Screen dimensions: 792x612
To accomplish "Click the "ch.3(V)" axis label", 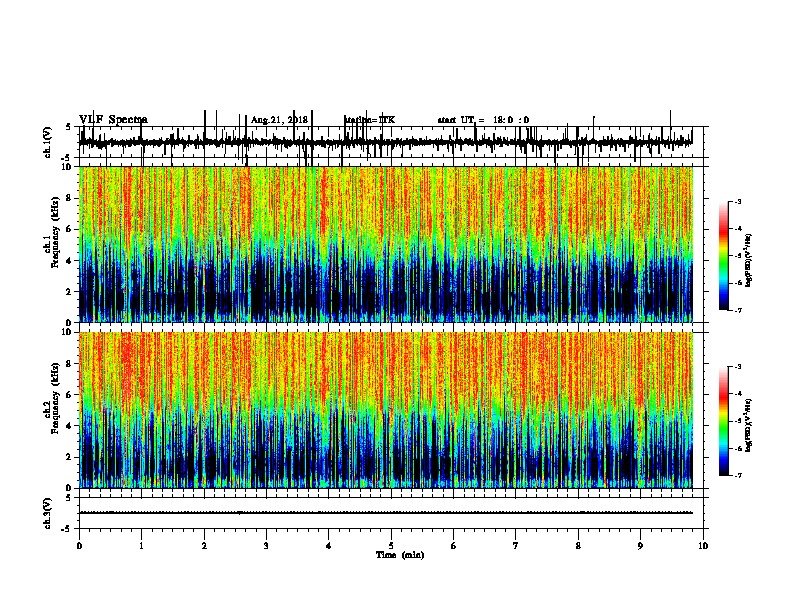I will click(x=48, y=513).
